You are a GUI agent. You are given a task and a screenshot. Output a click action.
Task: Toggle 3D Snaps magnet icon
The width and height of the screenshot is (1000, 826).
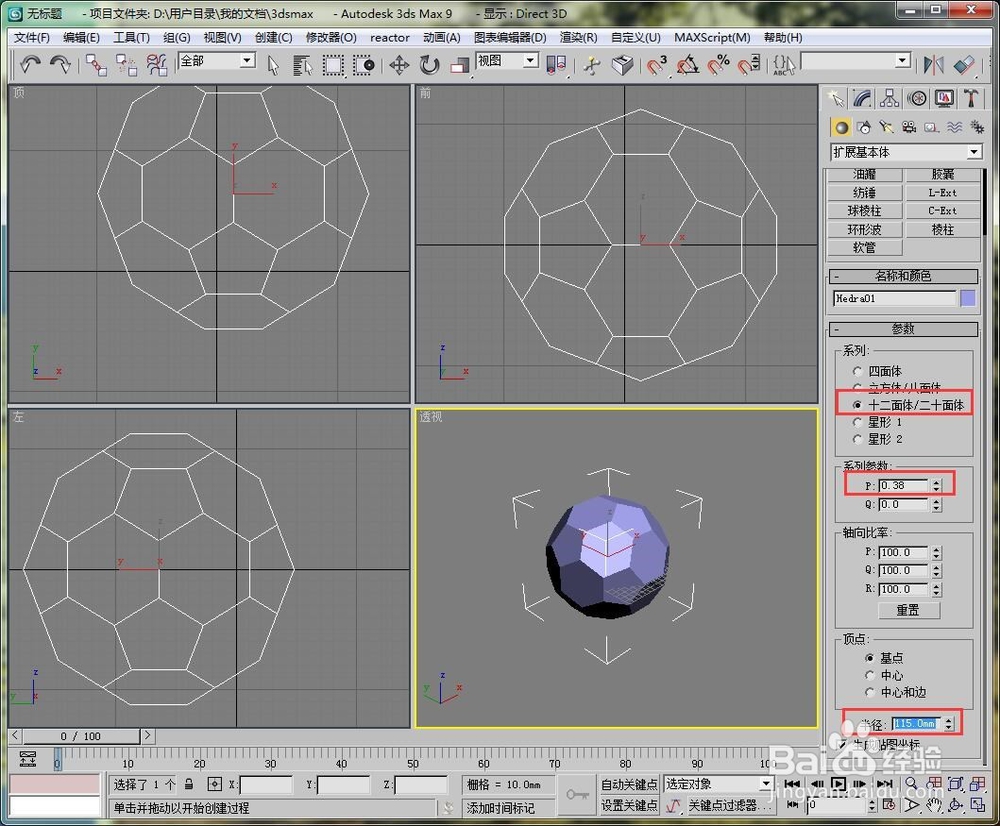click(x=656, y=65)
